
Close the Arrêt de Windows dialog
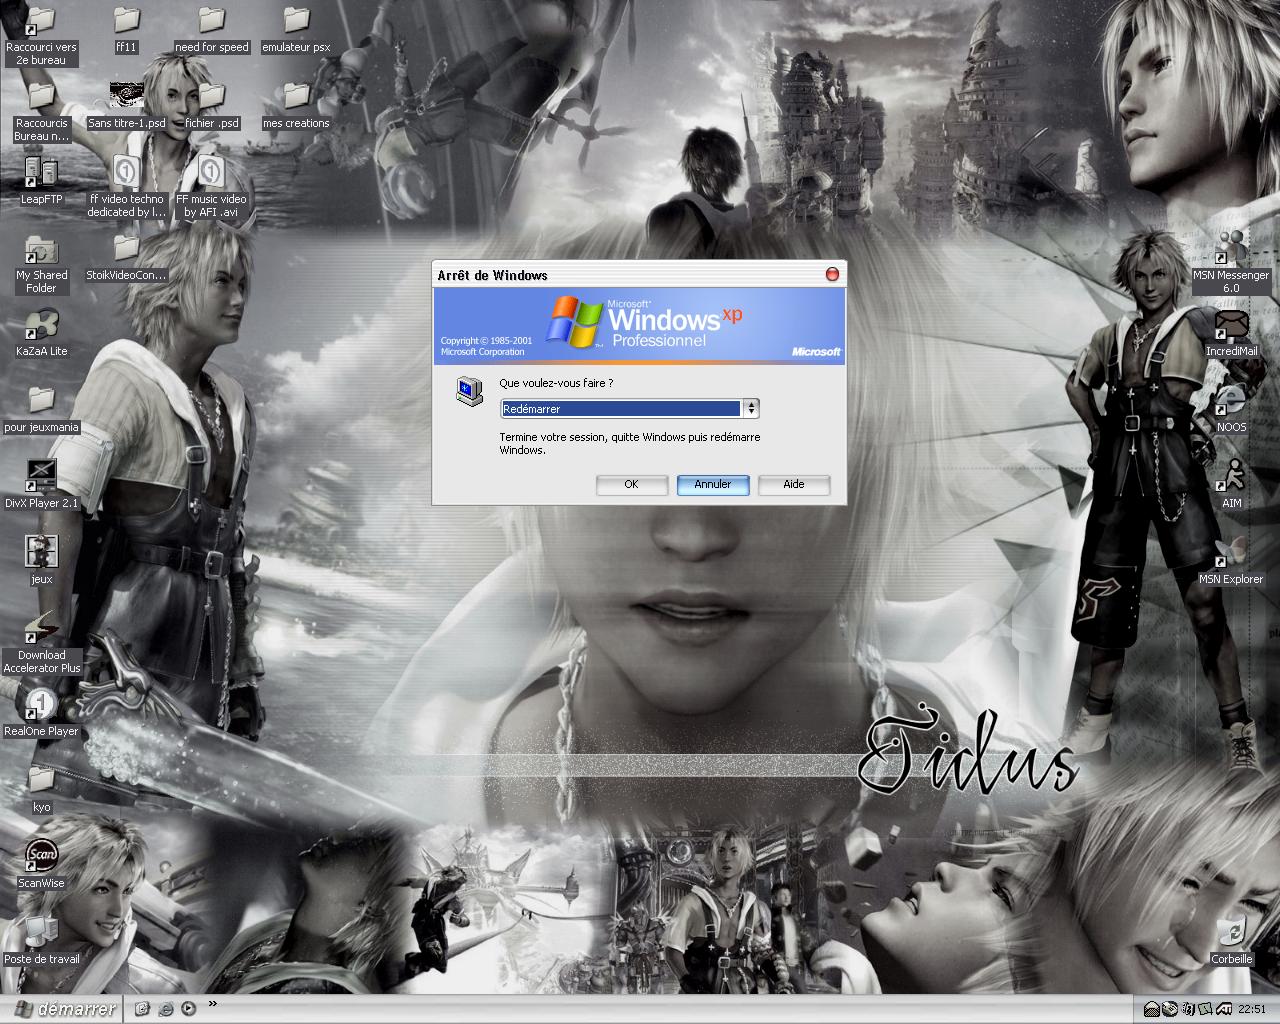pyautogui.click(x=832, y=274)
